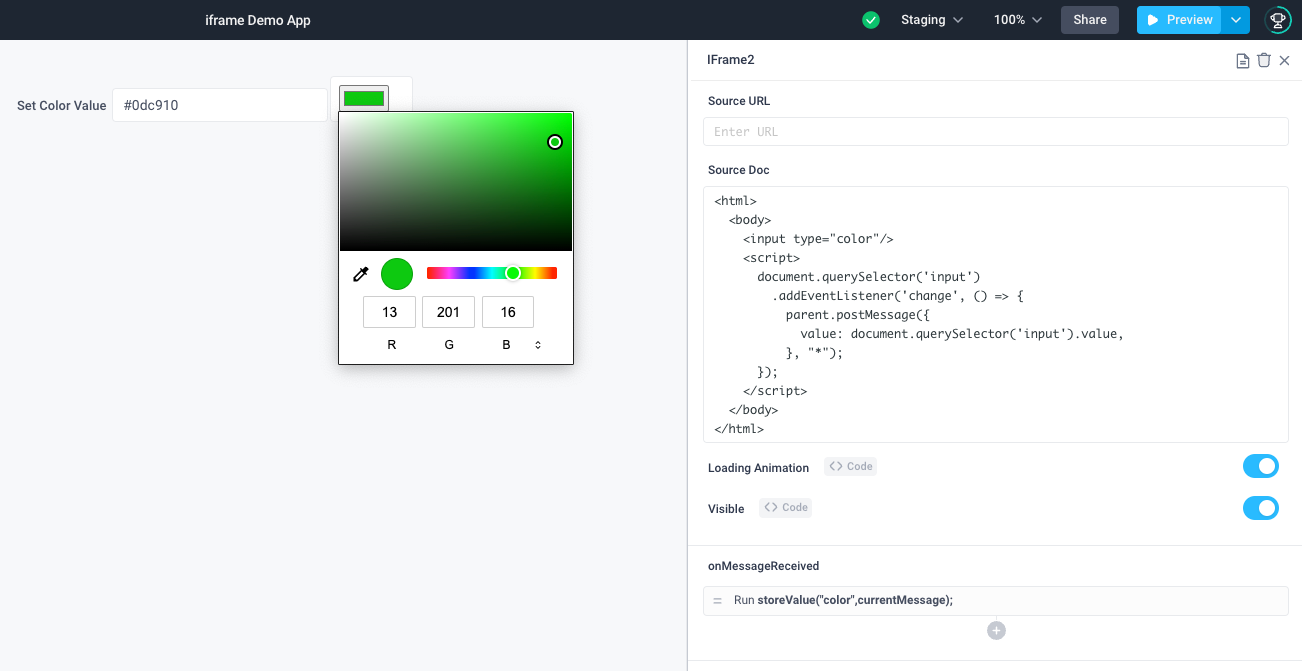Open documentation via the document icon
Image resolution: width=1302 pixels, height=671 pixels.
tap(1241, 60)
